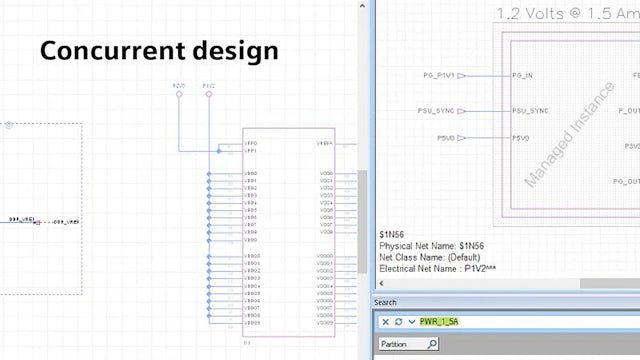
Task: Click the Net Class Name (Default) text
Action: (429, 257)
